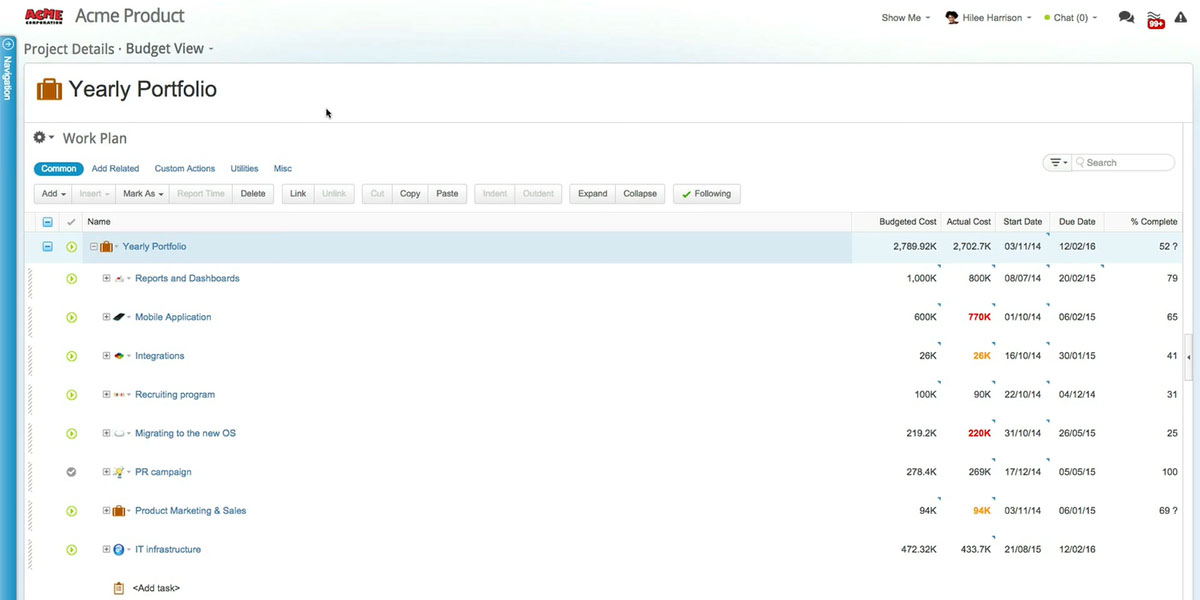This screenshot has height=600, width=1200.
Task: Click the Collapse button
Action: (640, 193)
